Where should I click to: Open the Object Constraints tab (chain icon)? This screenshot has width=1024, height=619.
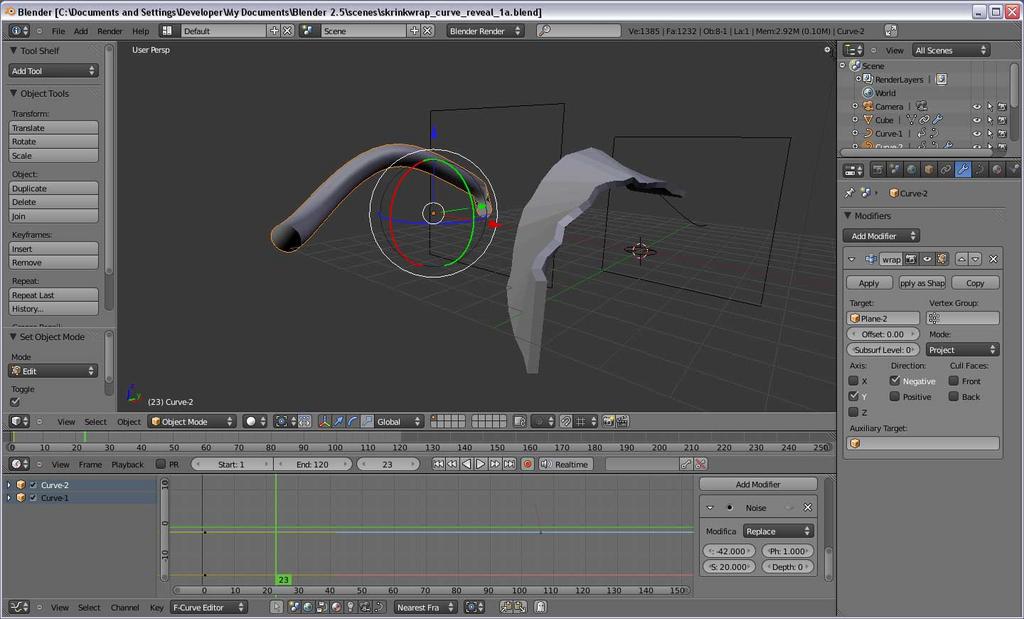click(x=946, y=170)
